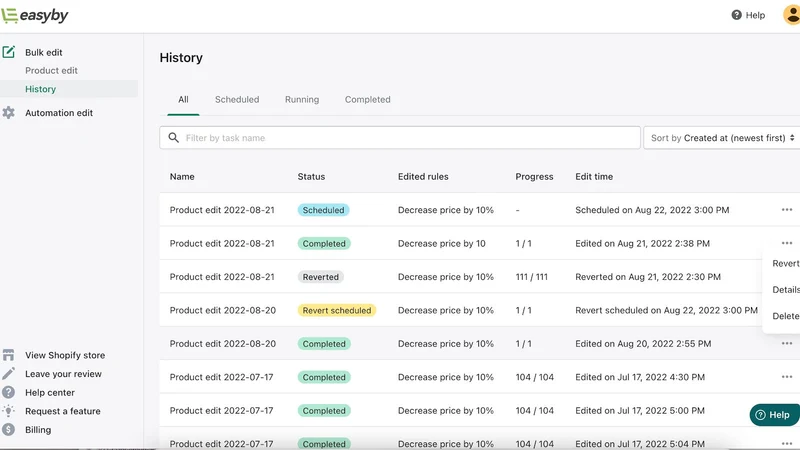
Task: Click the floating green Help button
Action: [774, 415]
